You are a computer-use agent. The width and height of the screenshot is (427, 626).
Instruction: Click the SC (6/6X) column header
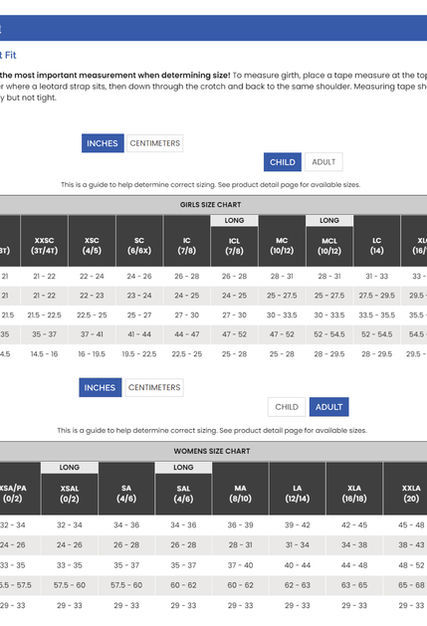pos(139,241)
